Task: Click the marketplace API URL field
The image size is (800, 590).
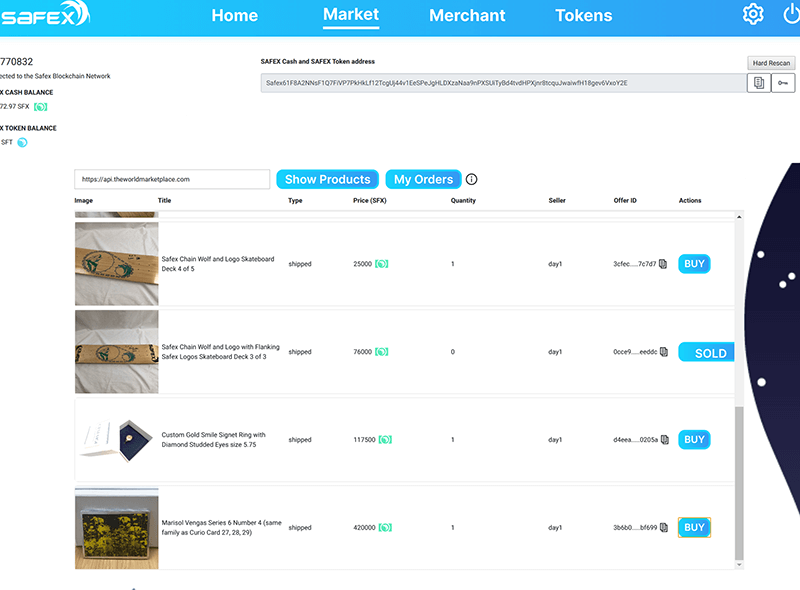Action: click(172, 179)
